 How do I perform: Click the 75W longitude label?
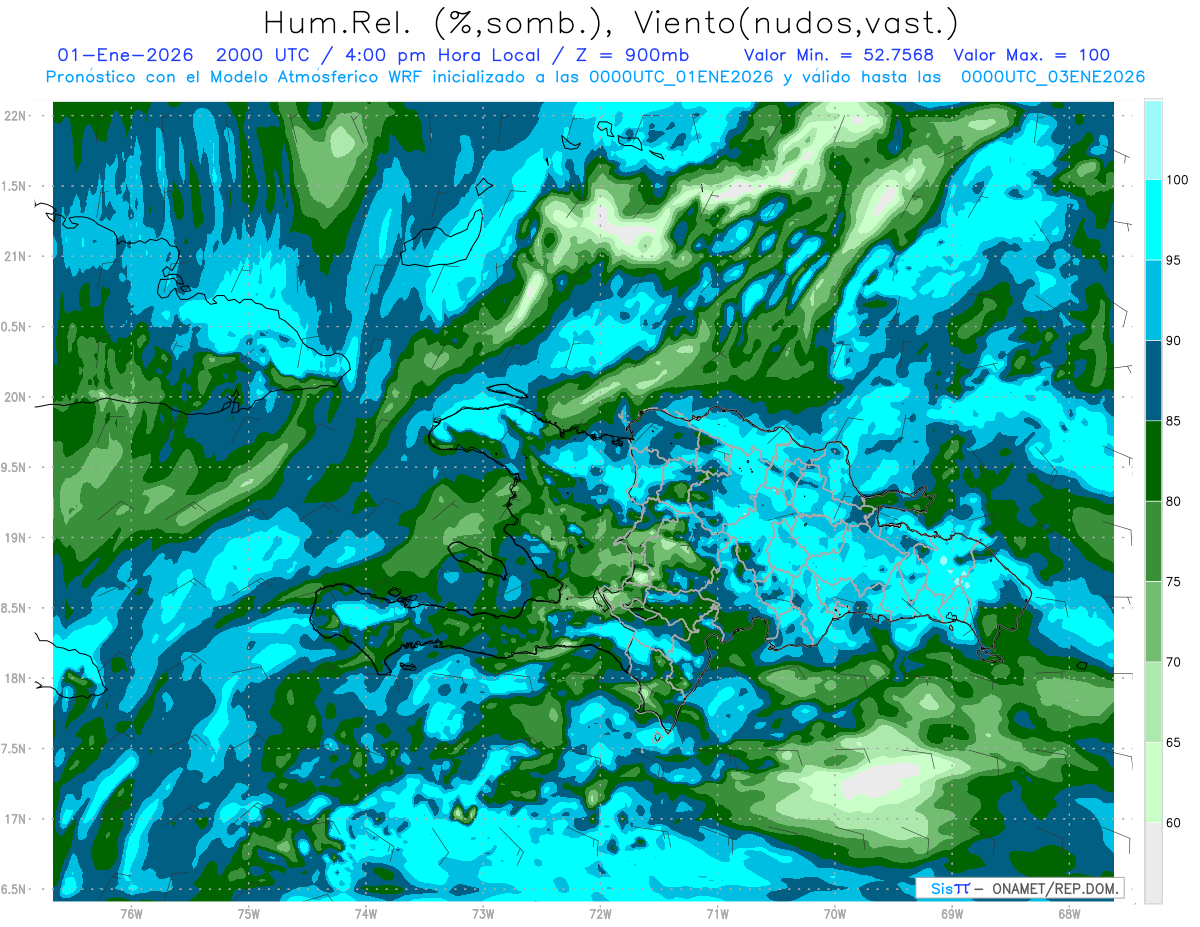pyautogui.click(x=248, y=913)
